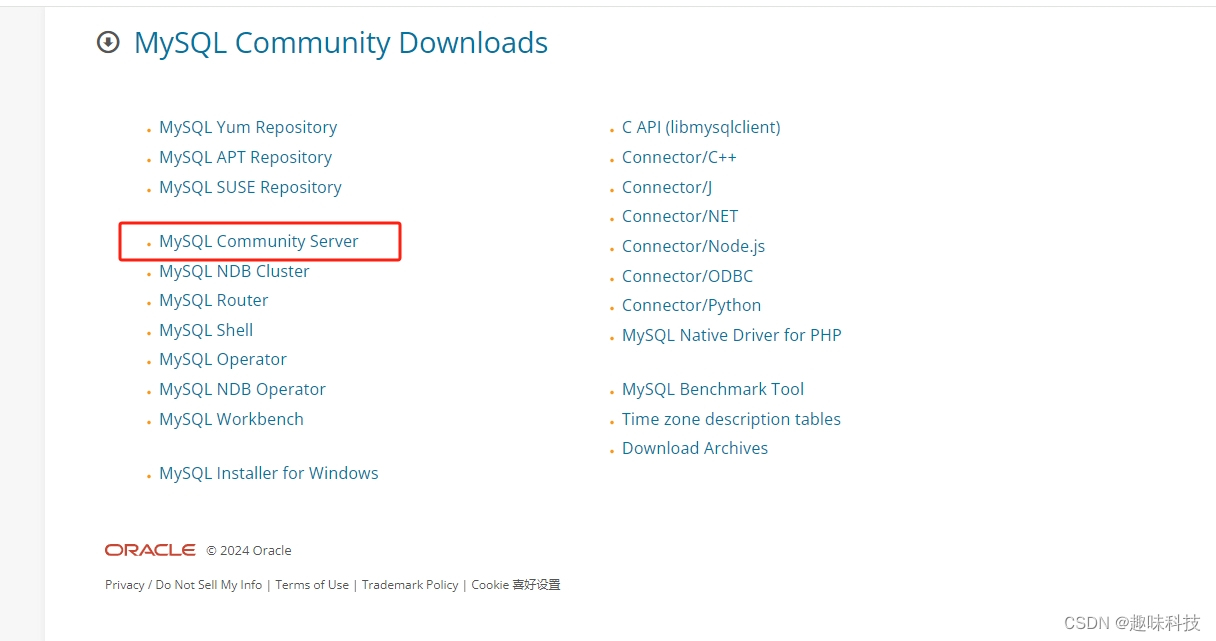Open the Cookie 喜好设置 footer link
The width and height of the screenshot is (1216, 641).
[x=516, y=585]
